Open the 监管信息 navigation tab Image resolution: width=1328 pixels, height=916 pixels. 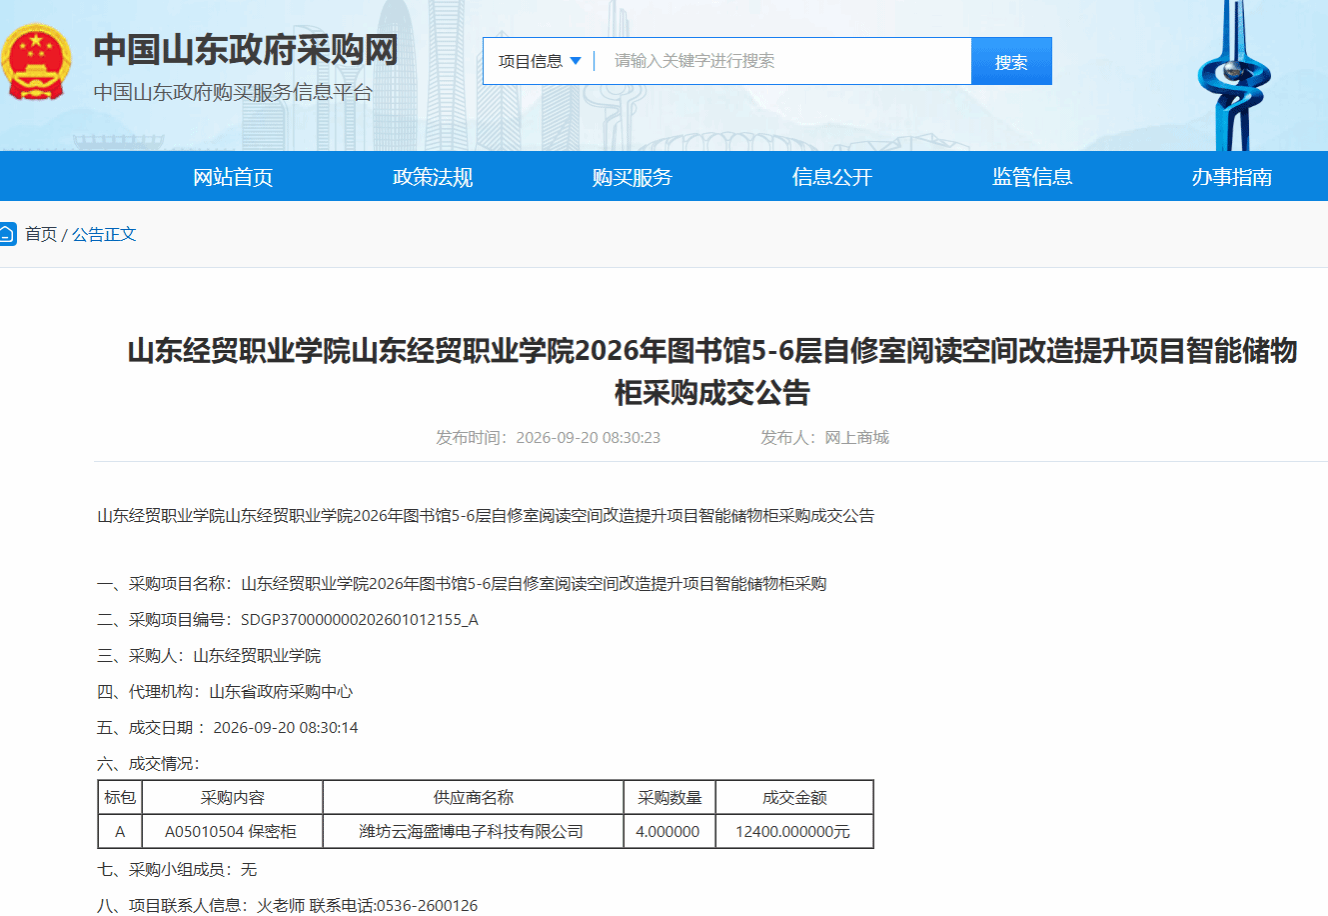tap(1032, 177)
